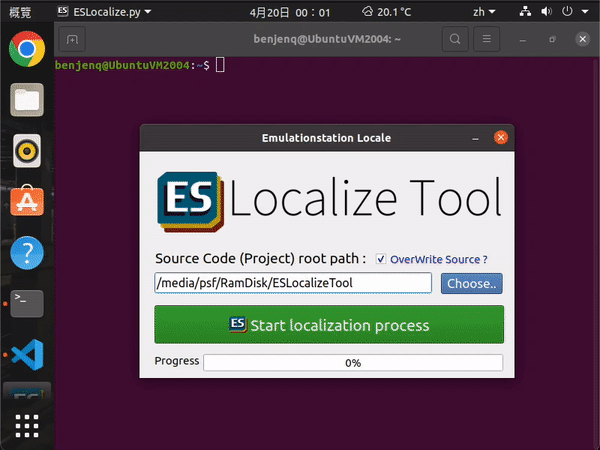
Task: Expand the system menu arrow
Action: [x=585, y=12]
